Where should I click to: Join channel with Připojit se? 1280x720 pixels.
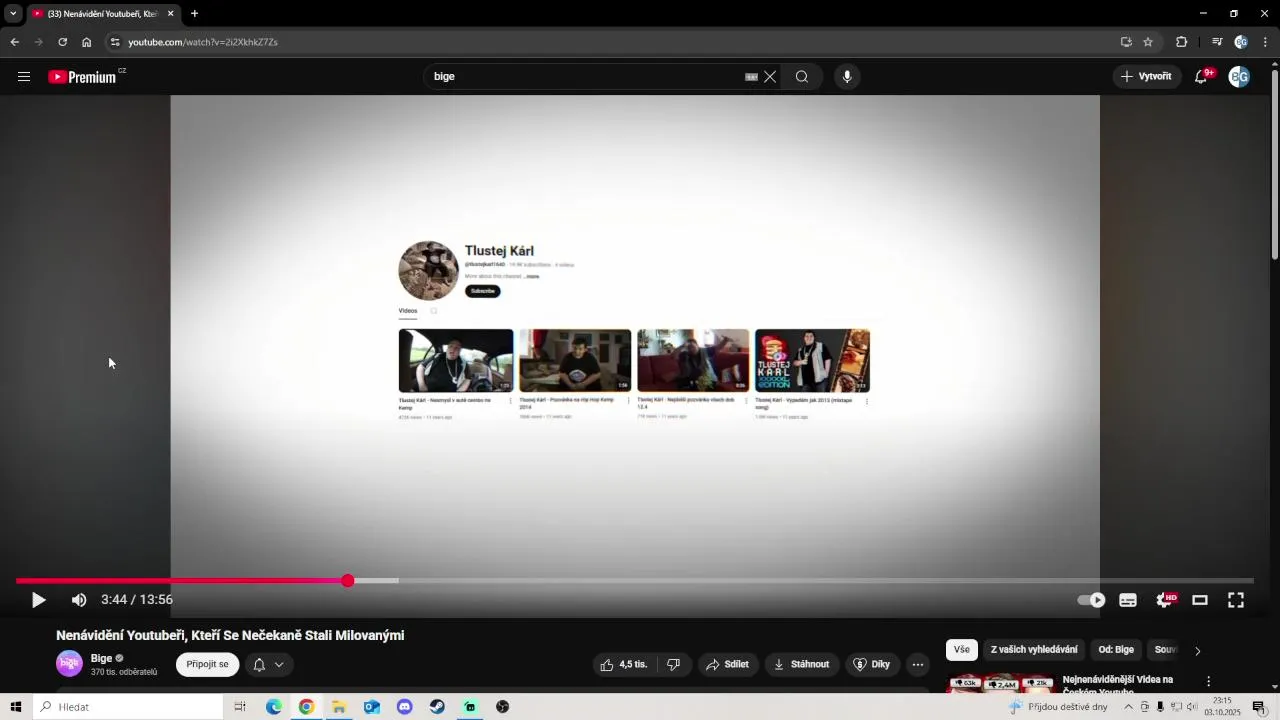pos(207,664)
